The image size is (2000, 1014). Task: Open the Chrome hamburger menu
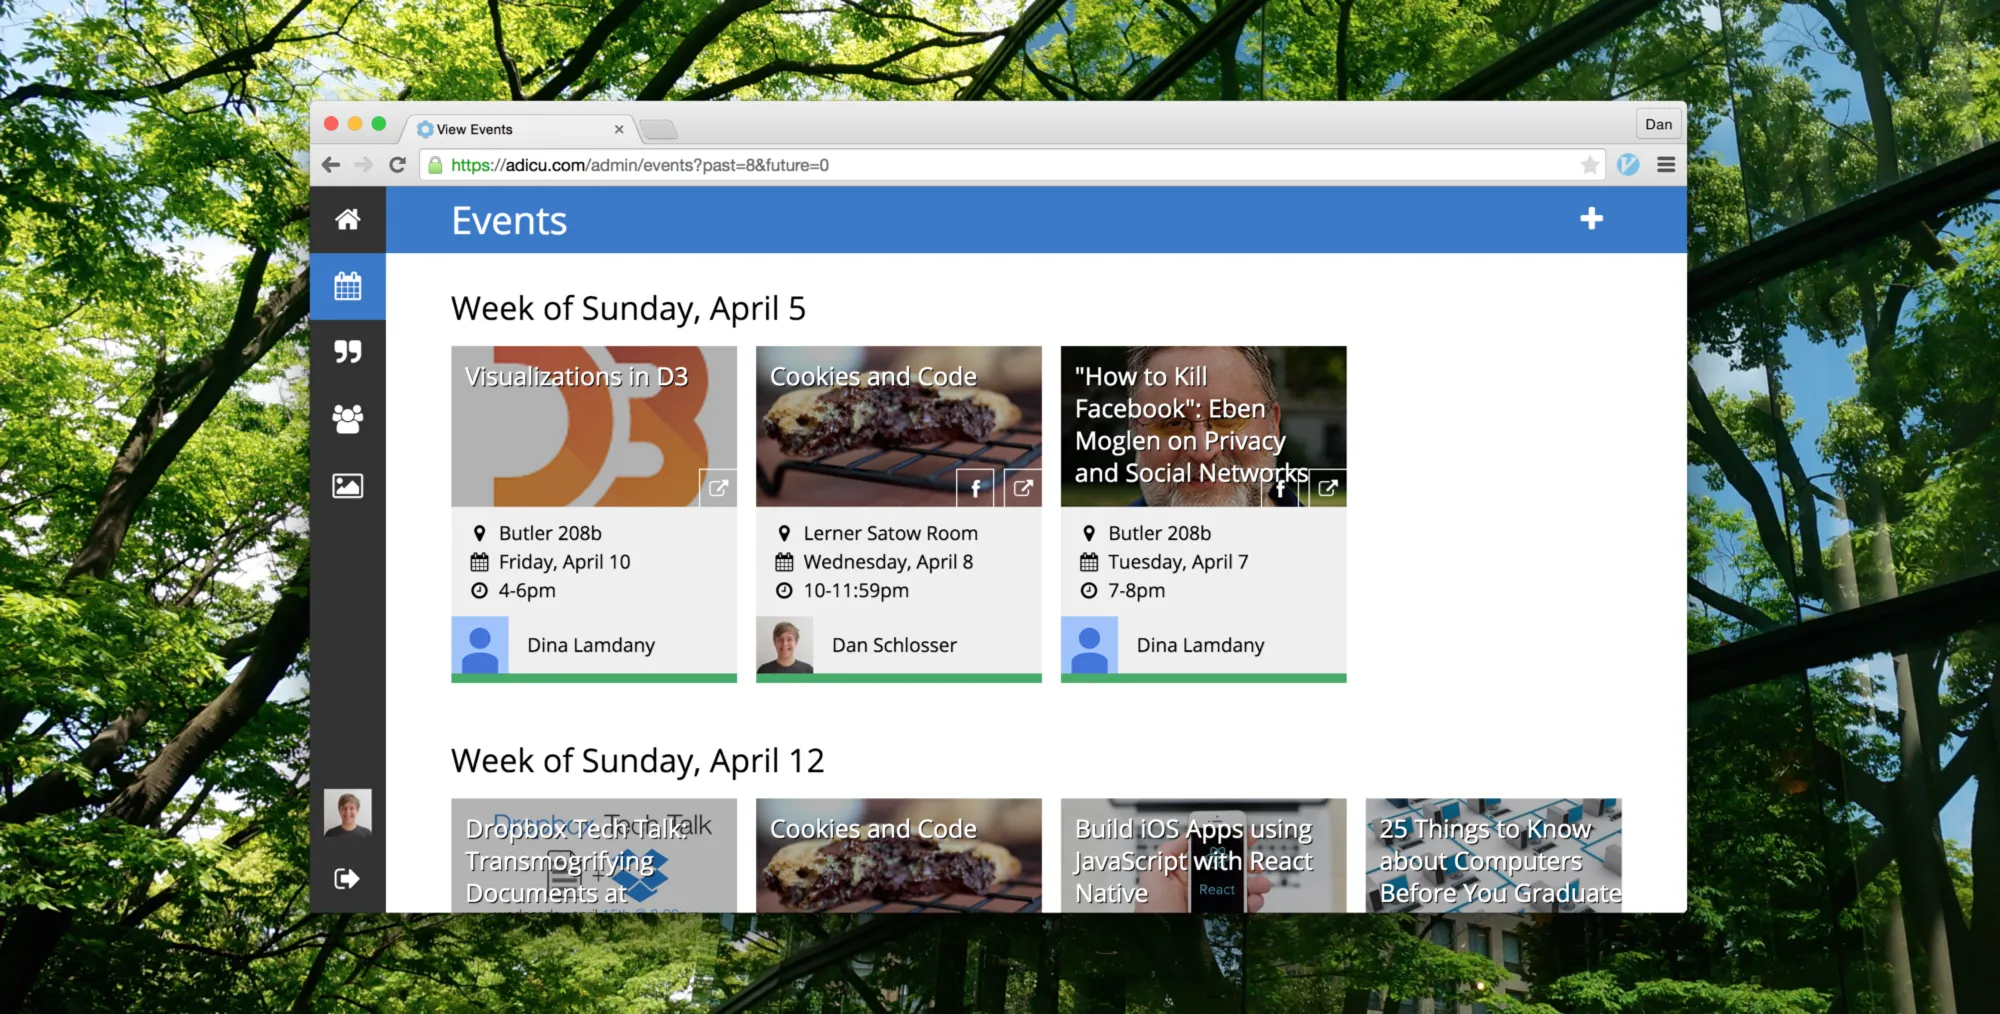1666,165
